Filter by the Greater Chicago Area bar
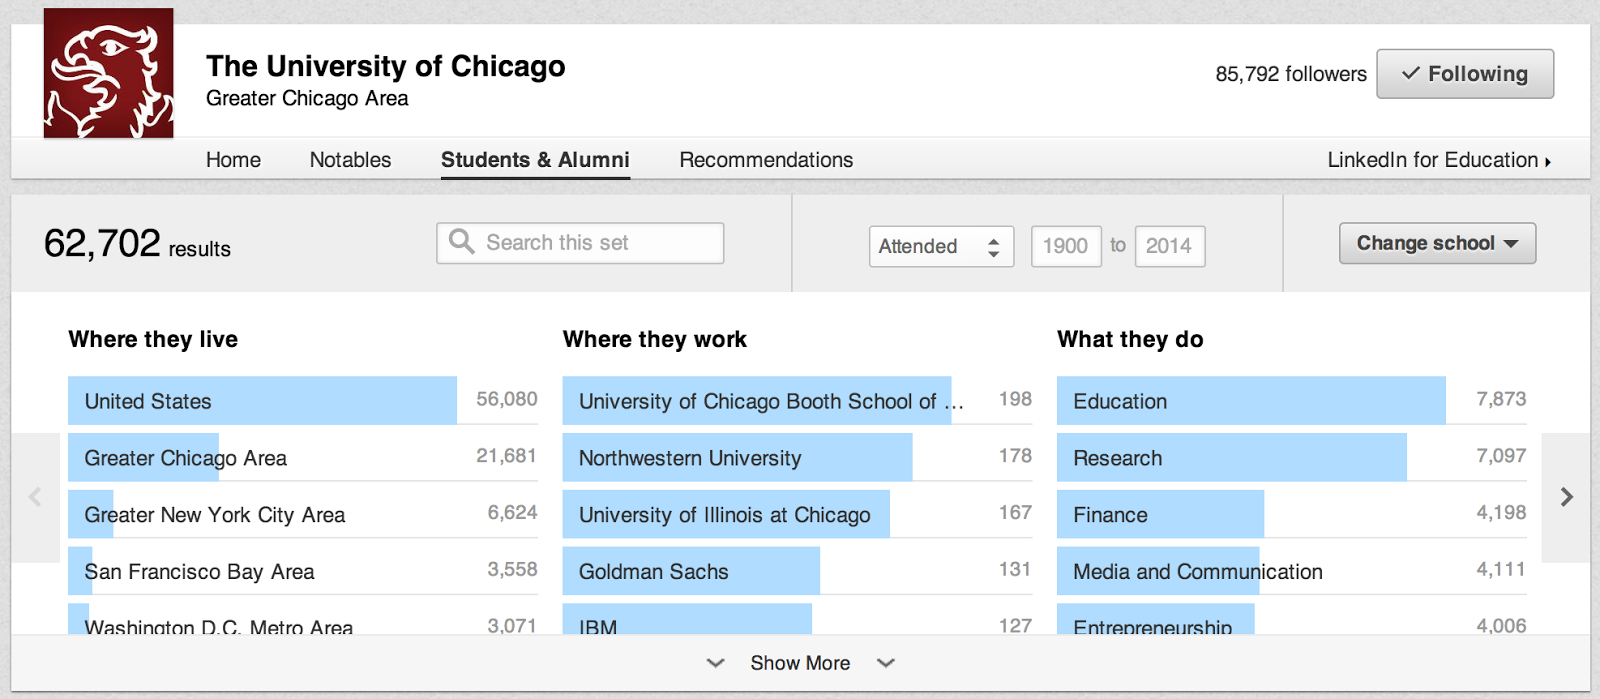This screenshot has width=1600, height=699. click(186, 458)
